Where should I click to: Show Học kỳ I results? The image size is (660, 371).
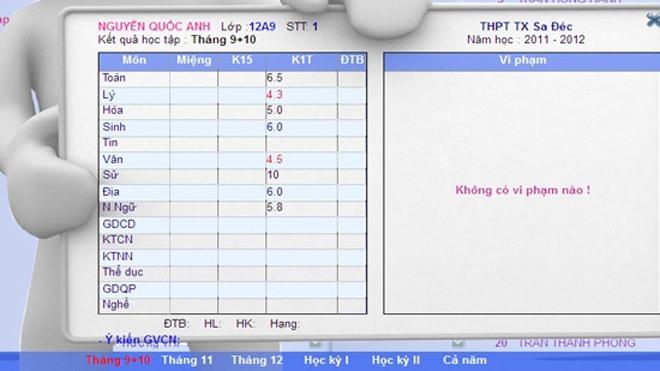(x=326, y=360)
